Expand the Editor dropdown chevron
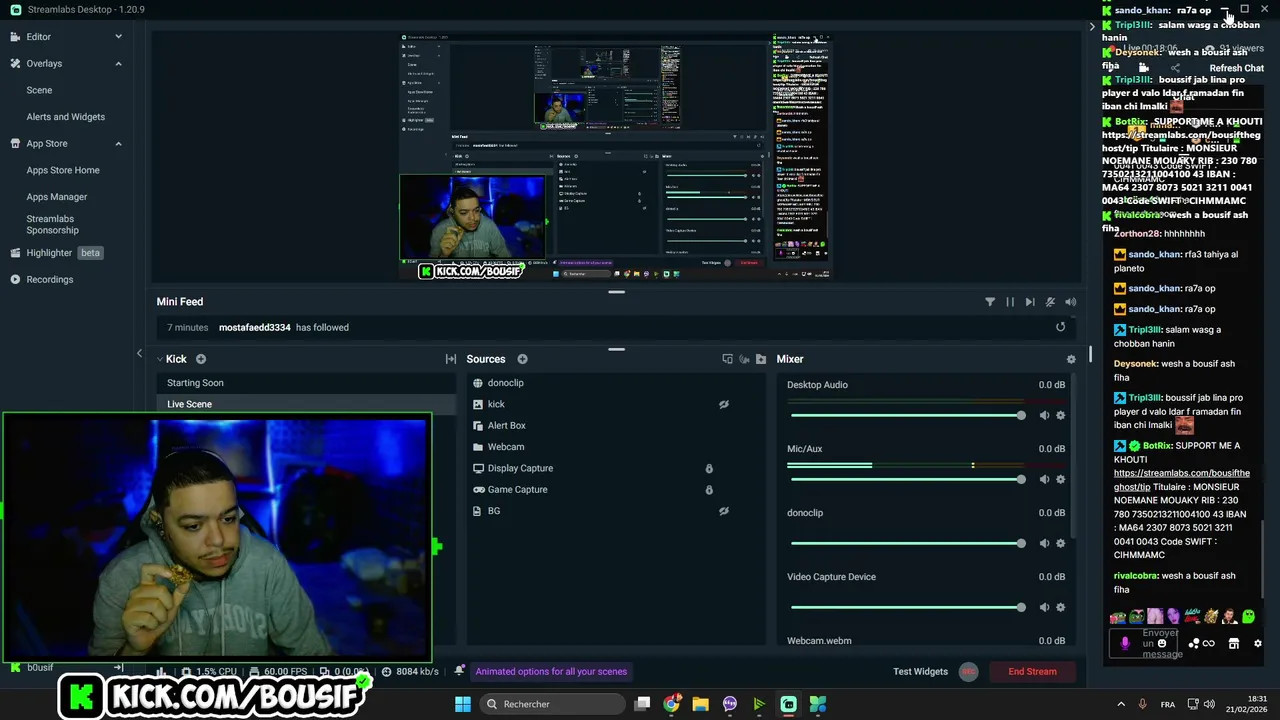Image resolution: width=1280 pixels, height=720 pixels. coord(118,37)
